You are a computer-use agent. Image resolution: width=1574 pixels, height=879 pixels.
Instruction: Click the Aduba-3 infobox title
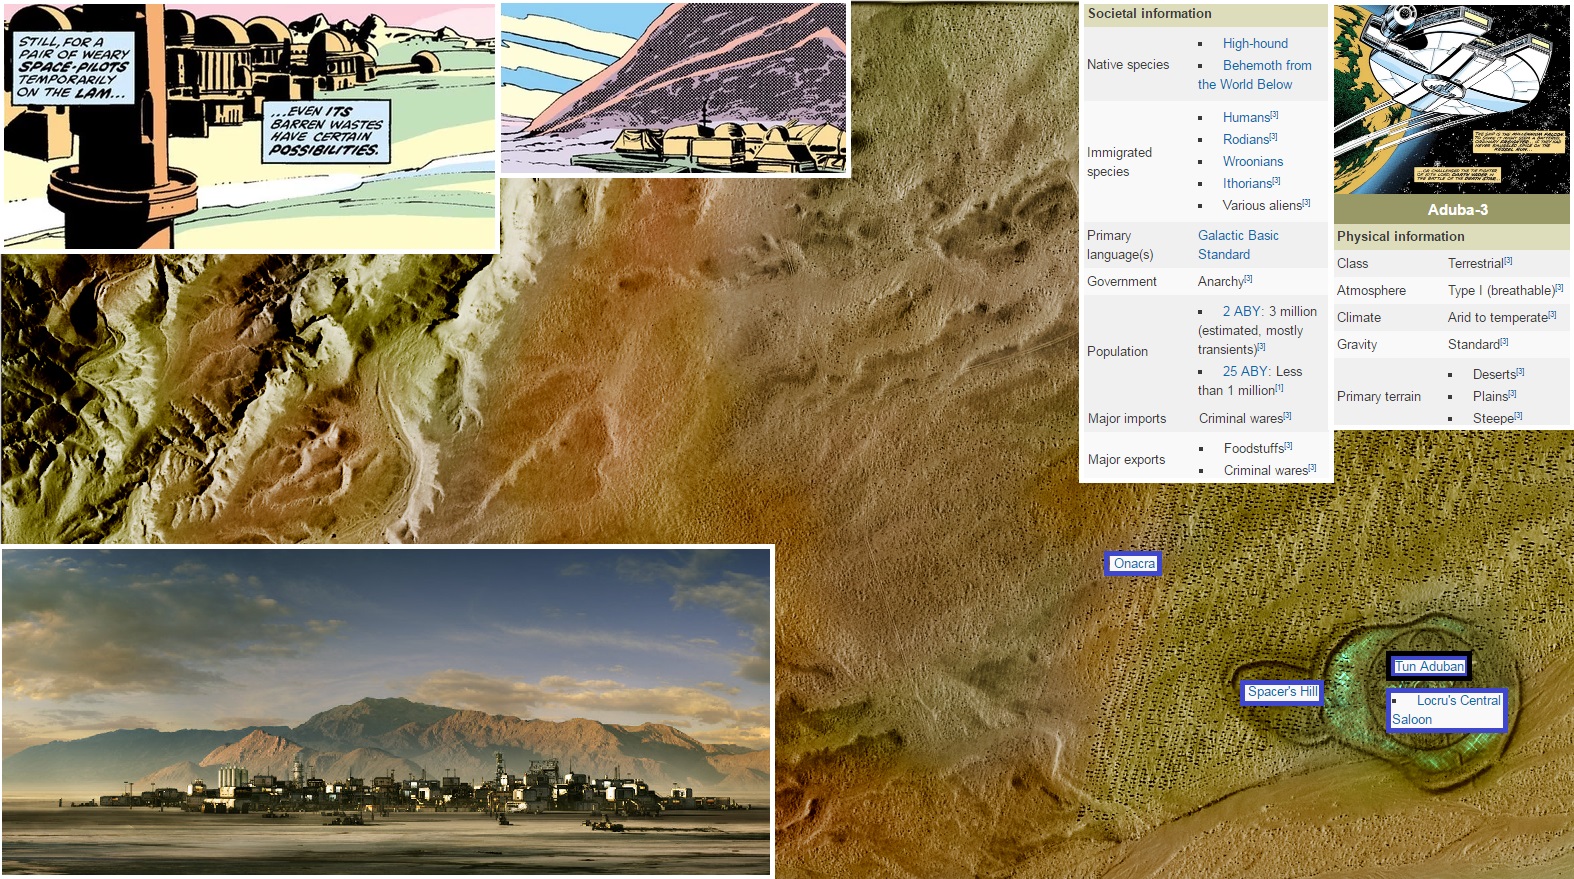(1457, 210)
